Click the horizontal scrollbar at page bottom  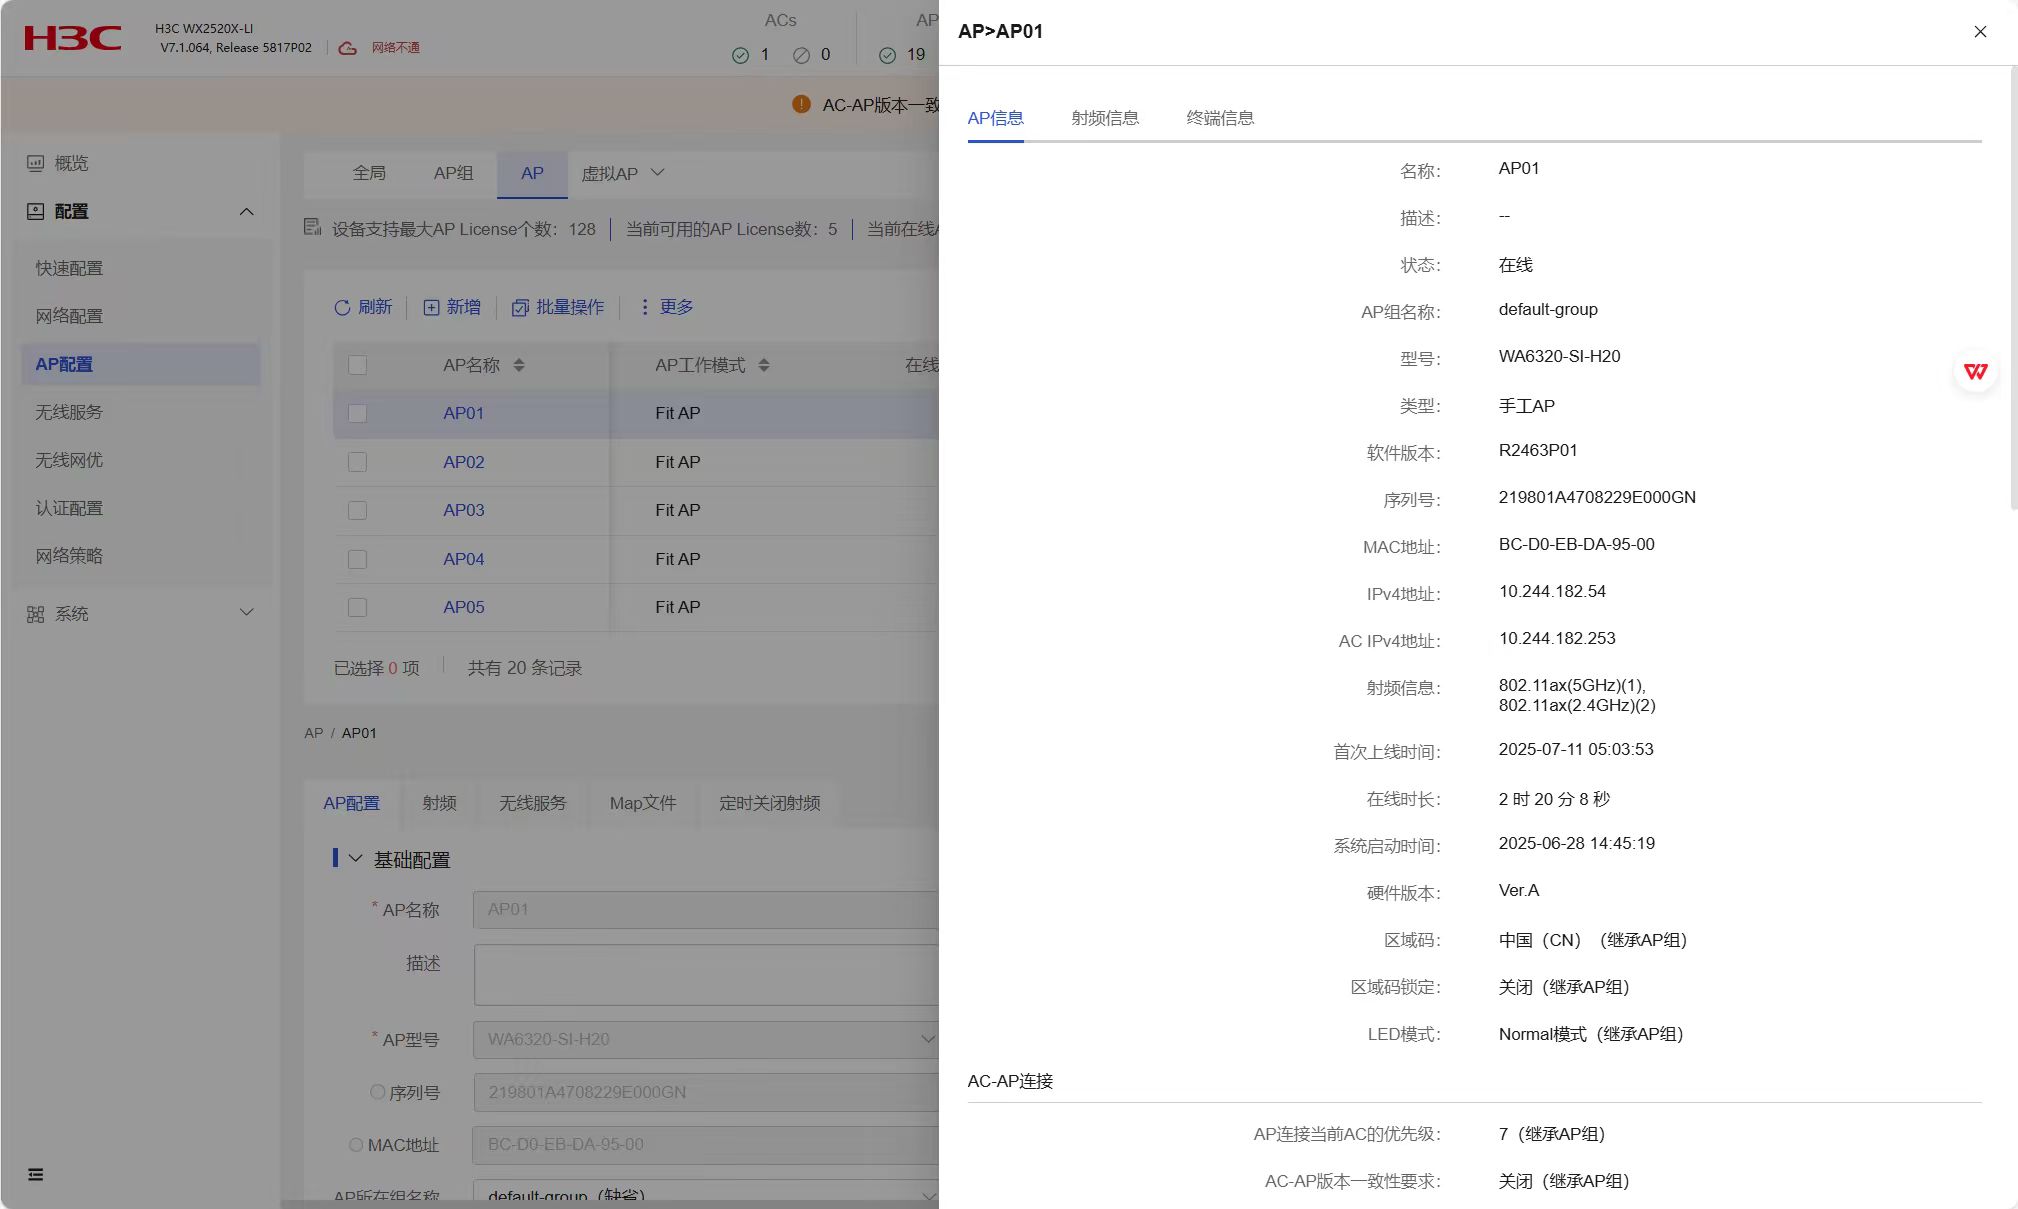(610, 1204)
